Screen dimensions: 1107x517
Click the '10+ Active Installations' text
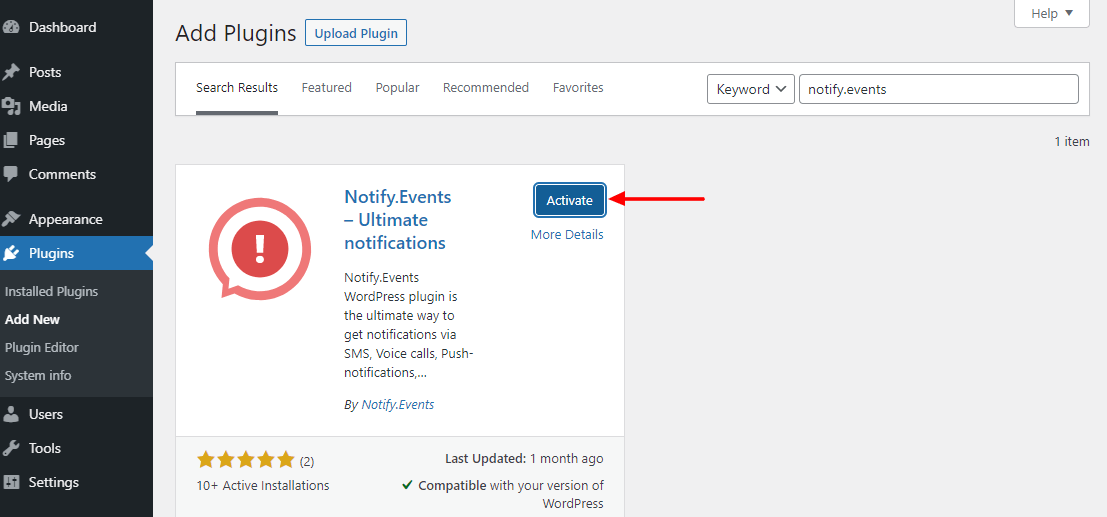(x=263, y=485)
